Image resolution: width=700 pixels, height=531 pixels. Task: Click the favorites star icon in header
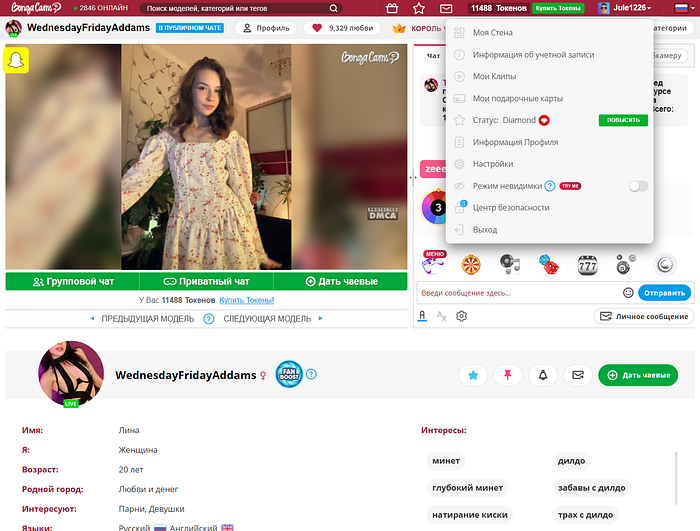(419, 8)
